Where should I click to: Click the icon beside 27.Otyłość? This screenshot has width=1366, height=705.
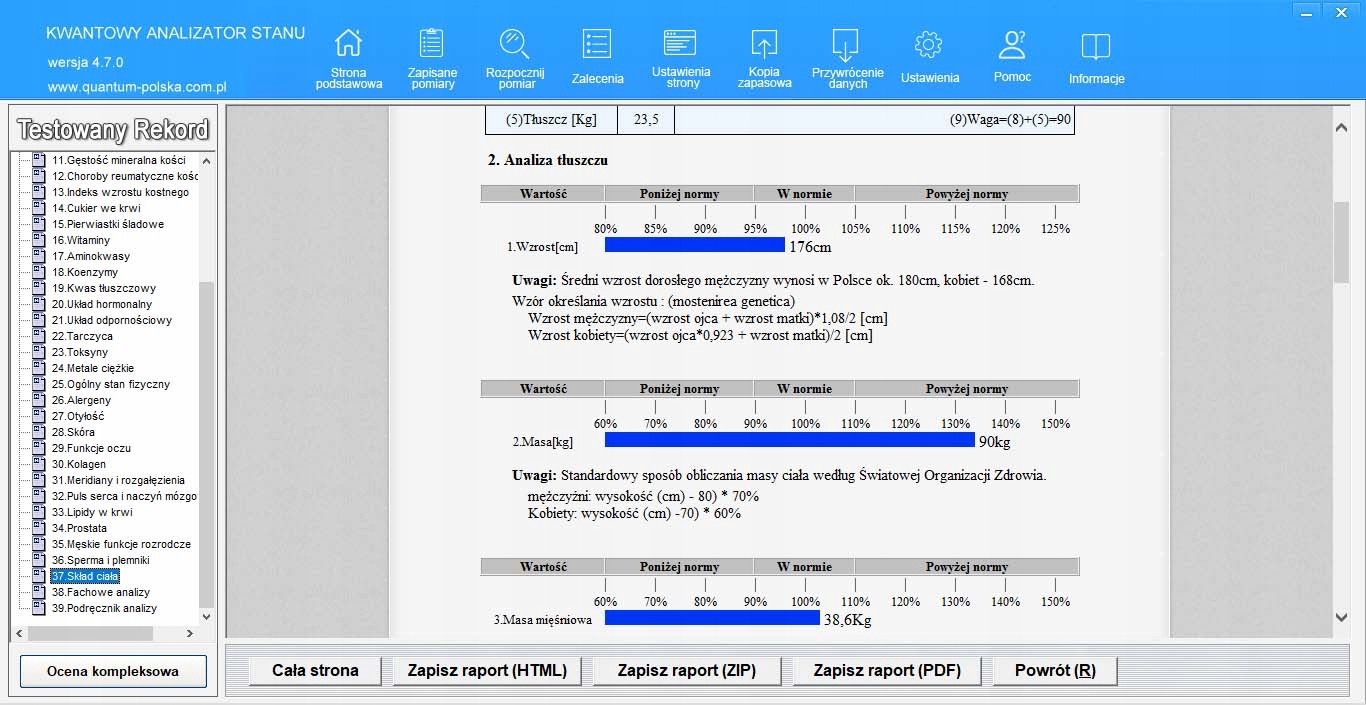point(40,416)
